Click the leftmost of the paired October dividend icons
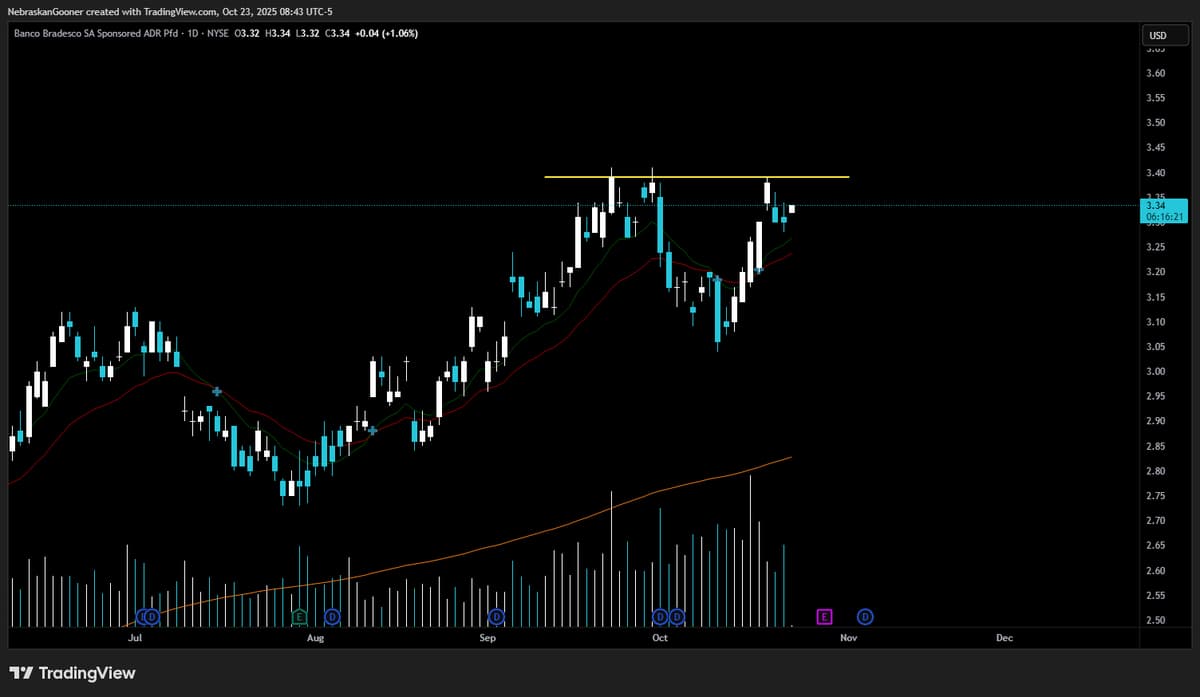Image resolution: width=1200 pixels, height=697 pixels. point(658,617)
